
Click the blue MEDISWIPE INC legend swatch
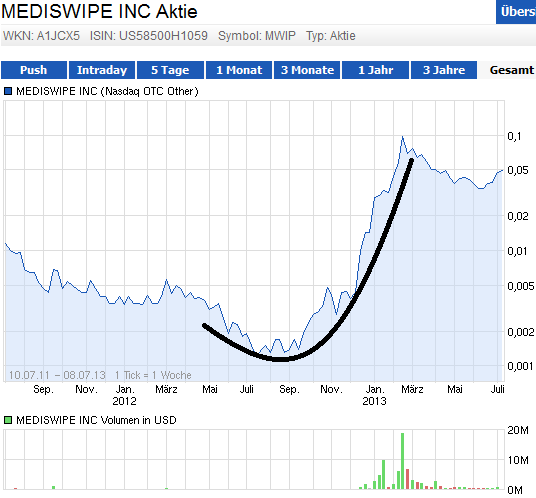click(x=8, y=91)
